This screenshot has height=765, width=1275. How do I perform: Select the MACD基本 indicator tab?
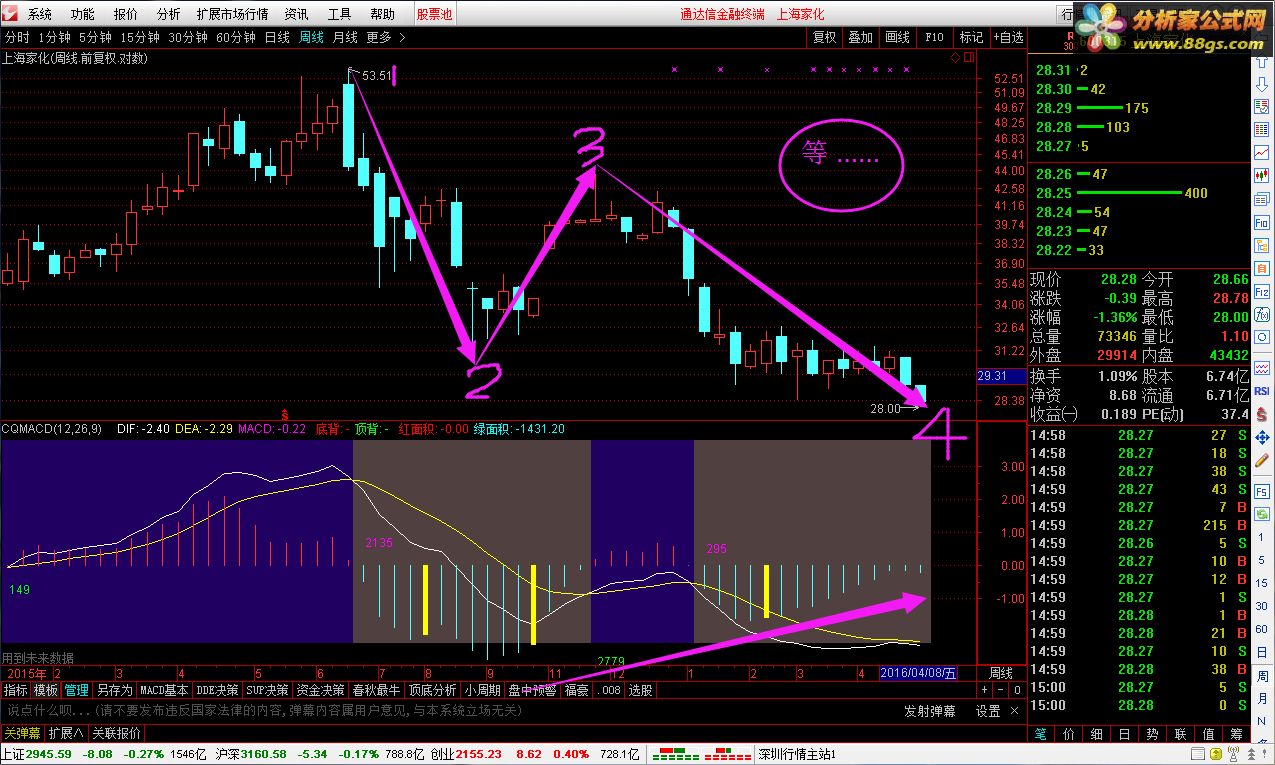click(x=164, y=690)
